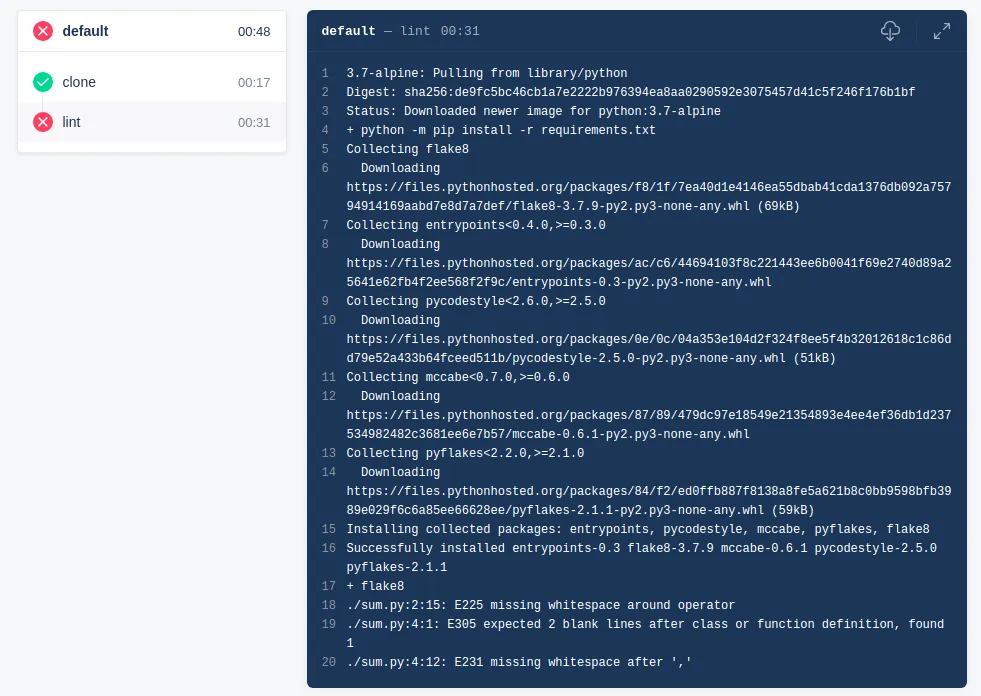Select log line number 17 flake8 command
Screen dimensions: 981x696
point(329,586)
